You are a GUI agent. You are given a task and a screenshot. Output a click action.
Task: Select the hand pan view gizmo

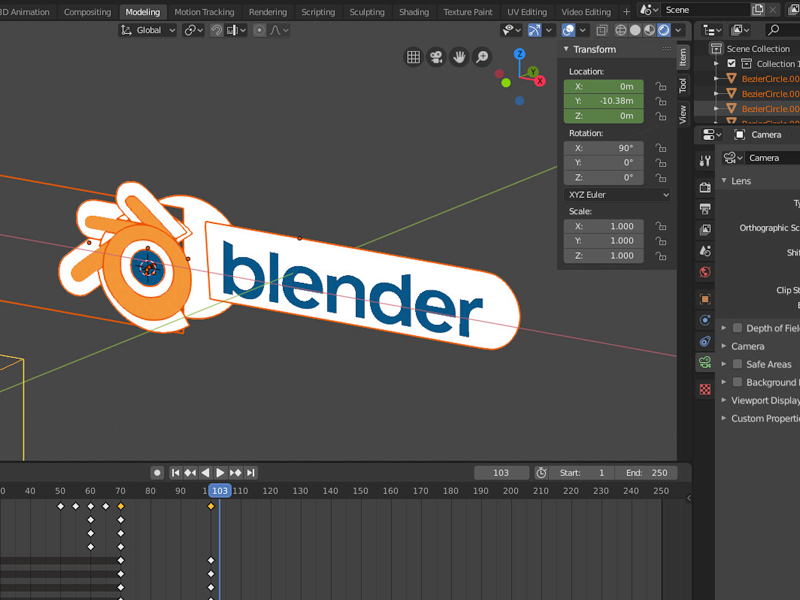(459, 57)
